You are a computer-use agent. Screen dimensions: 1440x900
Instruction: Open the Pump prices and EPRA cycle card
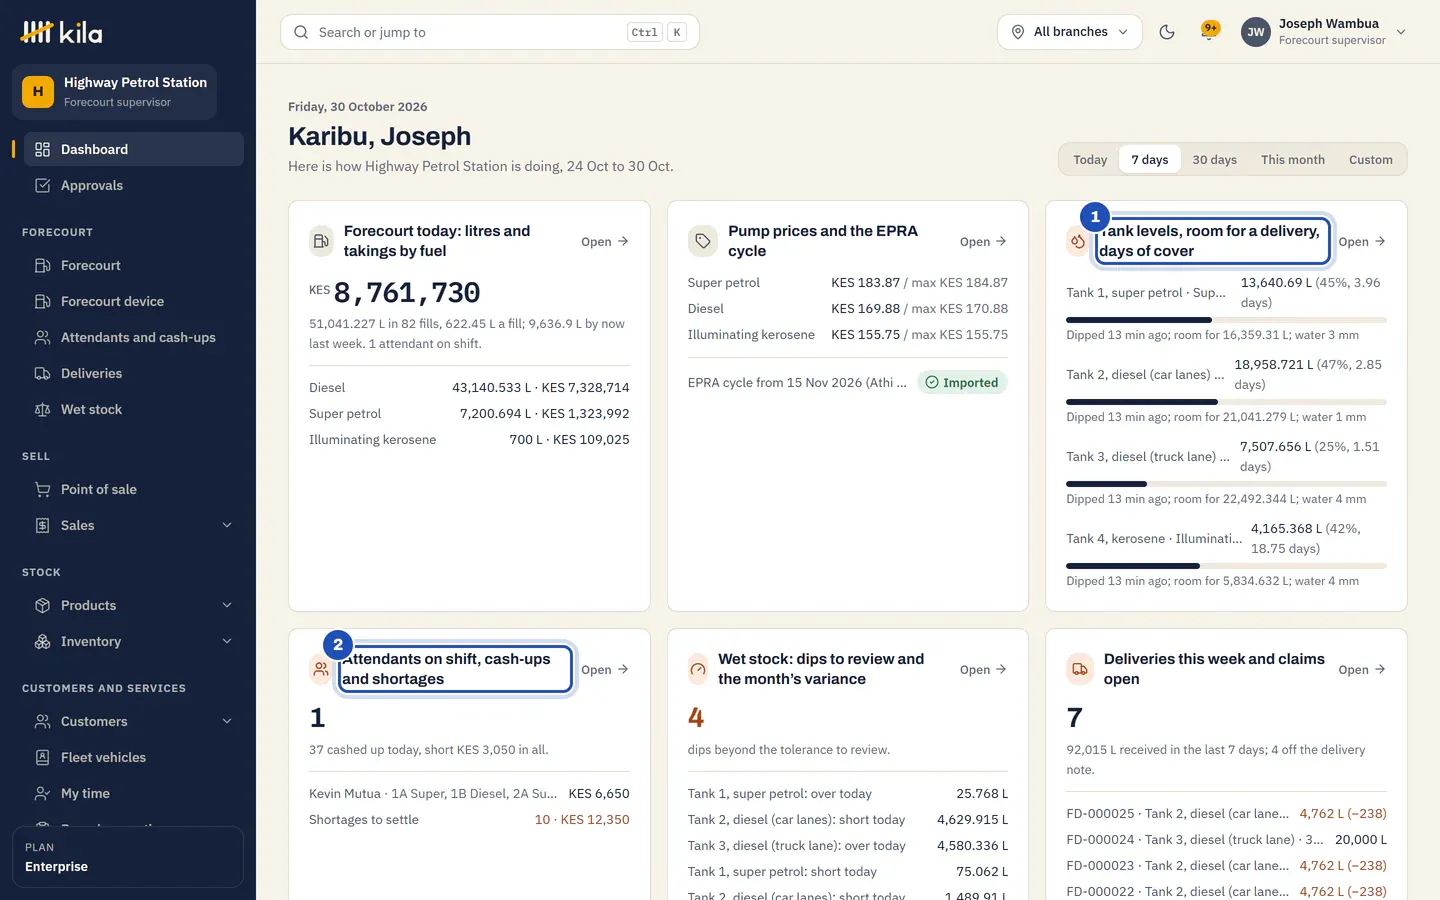[x=983, y=241]
